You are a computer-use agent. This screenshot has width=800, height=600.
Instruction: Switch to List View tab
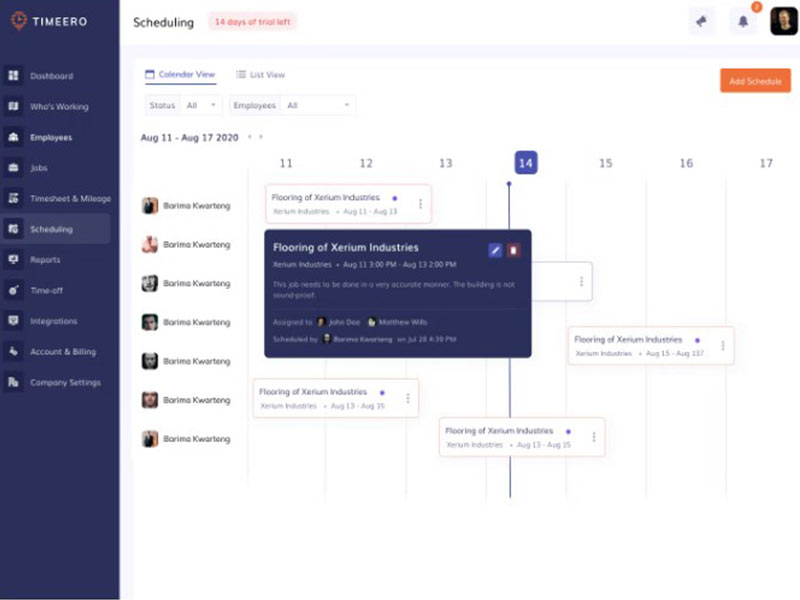(x=260, y=74)
